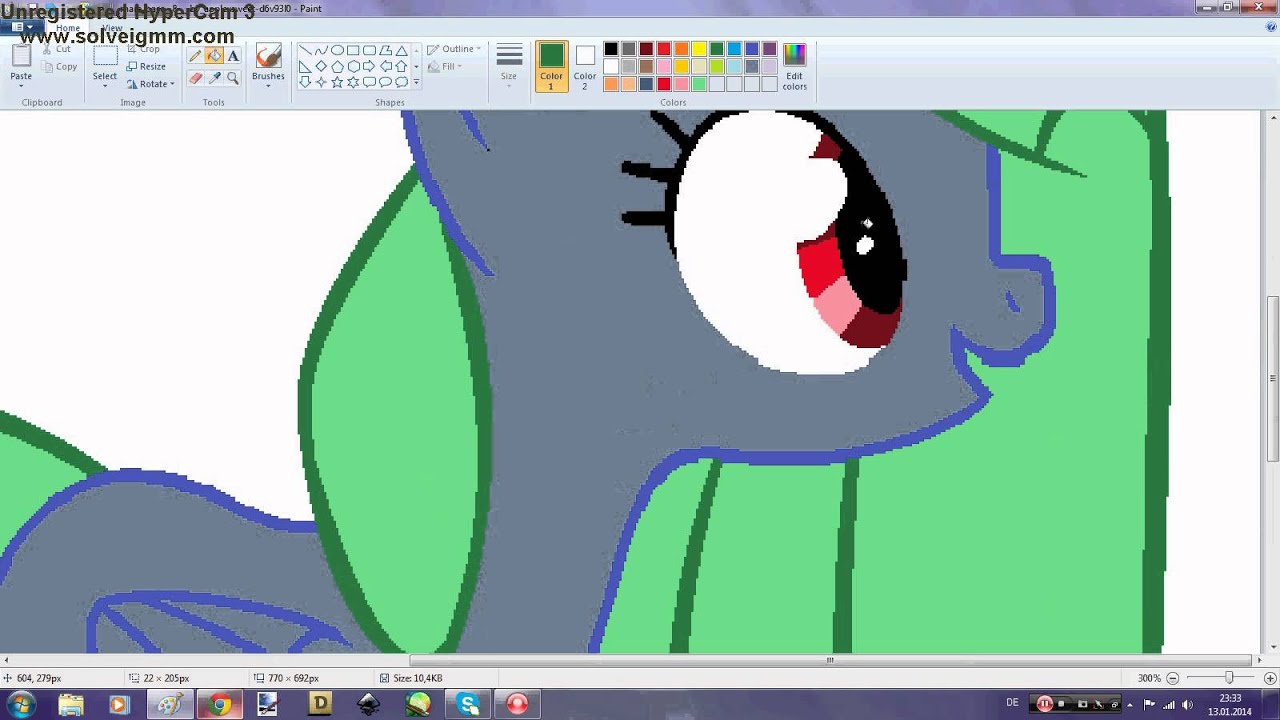Open Paint help question mark icon

(1270, 27)
